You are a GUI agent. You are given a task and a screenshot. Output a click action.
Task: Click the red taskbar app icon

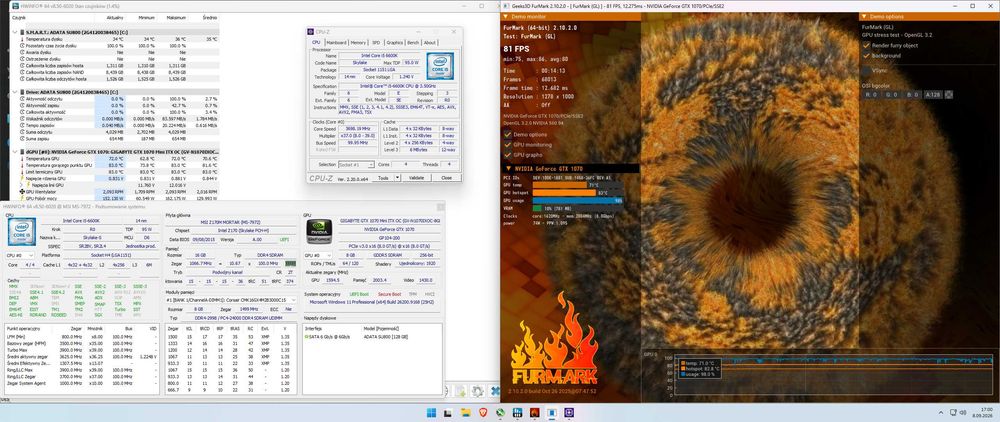(535, 412)
